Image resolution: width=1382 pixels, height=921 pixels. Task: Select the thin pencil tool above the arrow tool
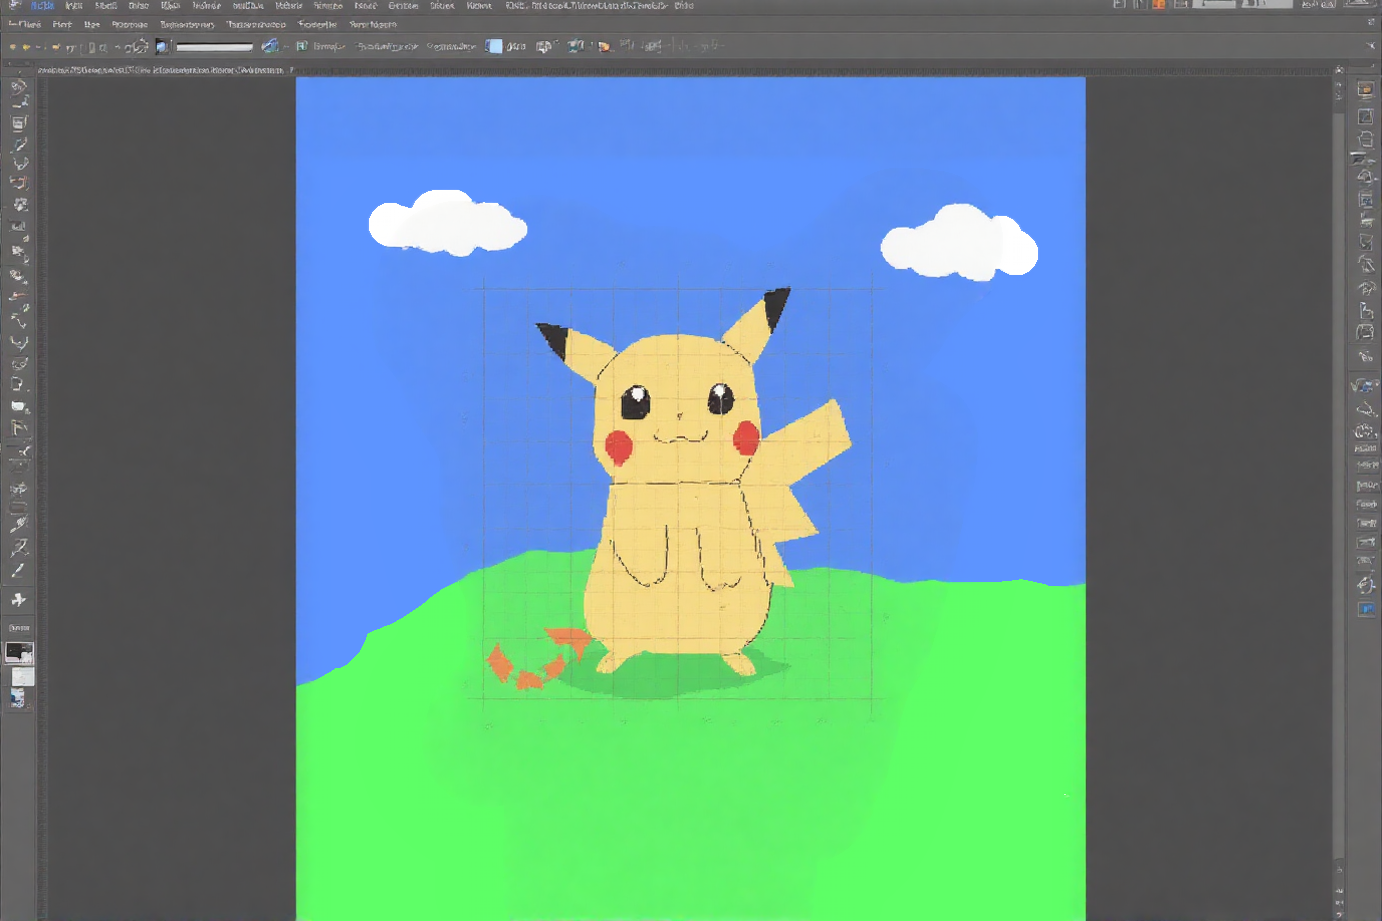tap(18, 571)
